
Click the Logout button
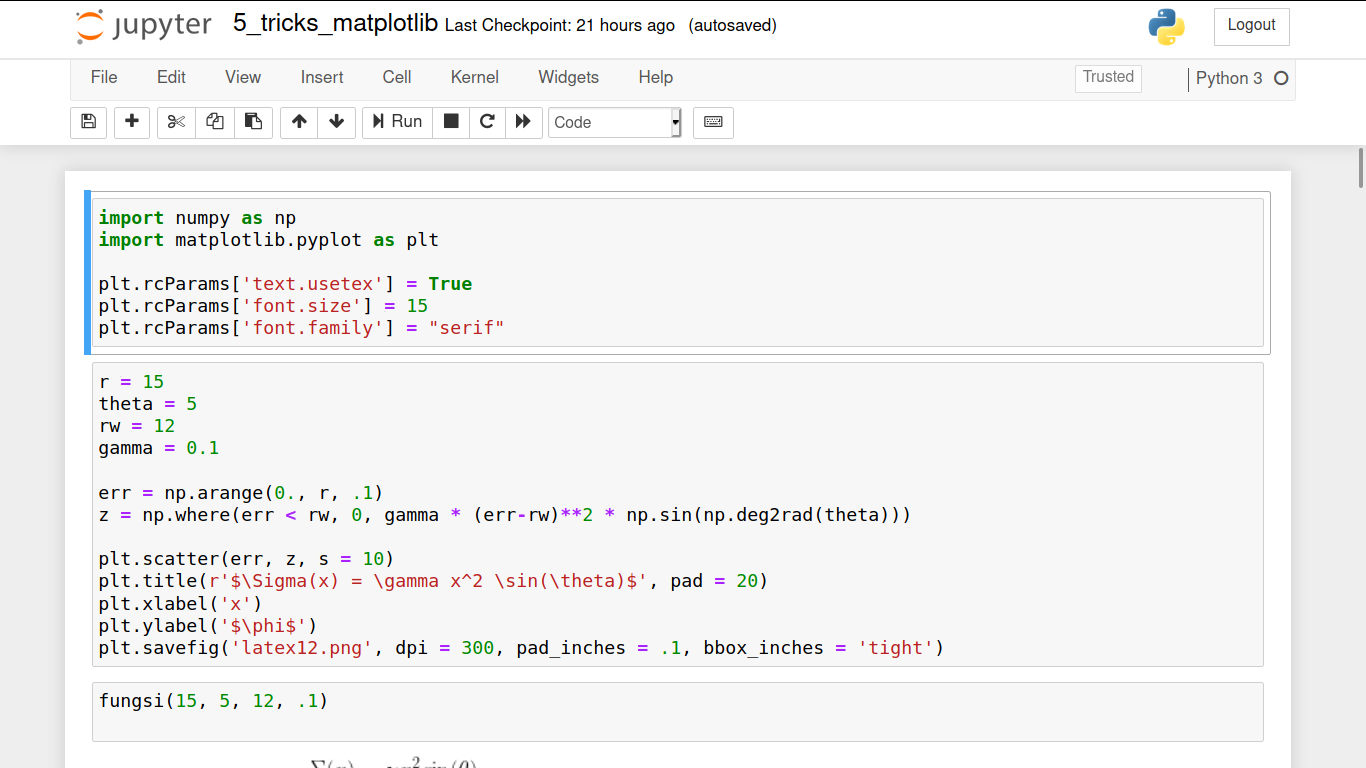(x=1251, y=26)
